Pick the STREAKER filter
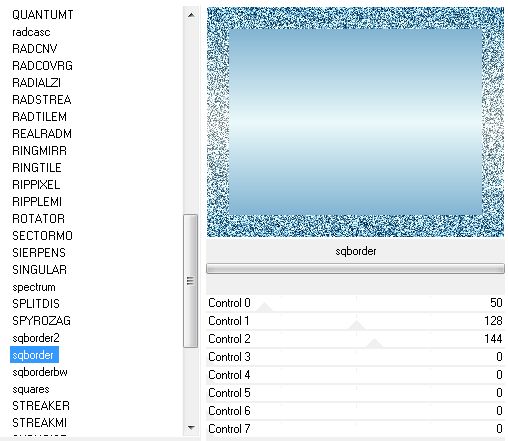Viewport: 508px width, 441px height. (x=41, y=406)
